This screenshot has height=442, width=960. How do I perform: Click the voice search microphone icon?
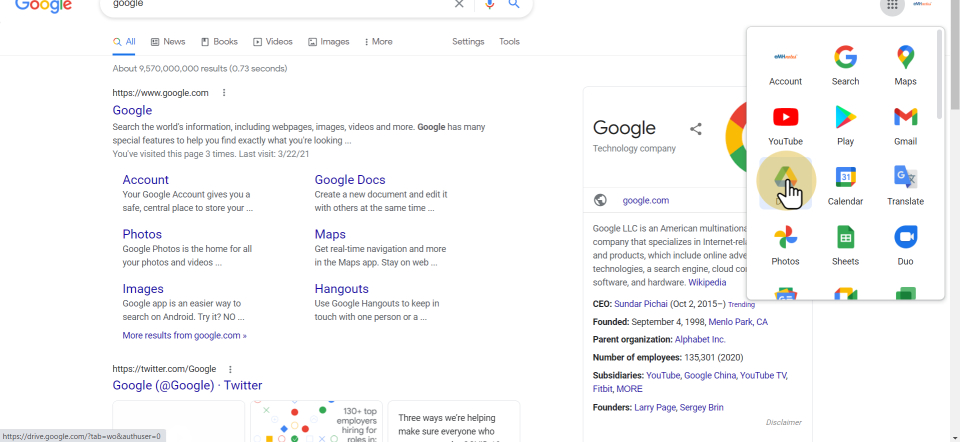[x=489, y=4]
